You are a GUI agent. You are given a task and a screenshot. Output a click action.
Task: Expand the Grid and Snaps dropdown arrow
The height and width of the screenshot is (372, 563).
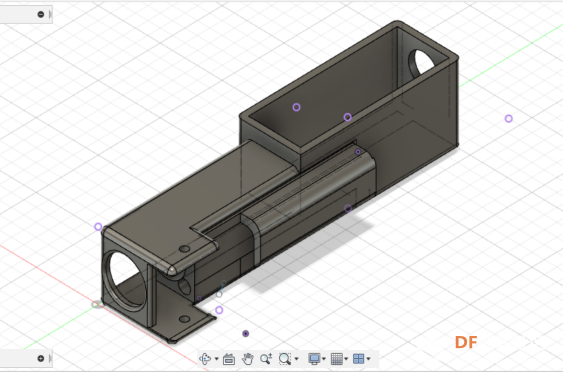346,359
